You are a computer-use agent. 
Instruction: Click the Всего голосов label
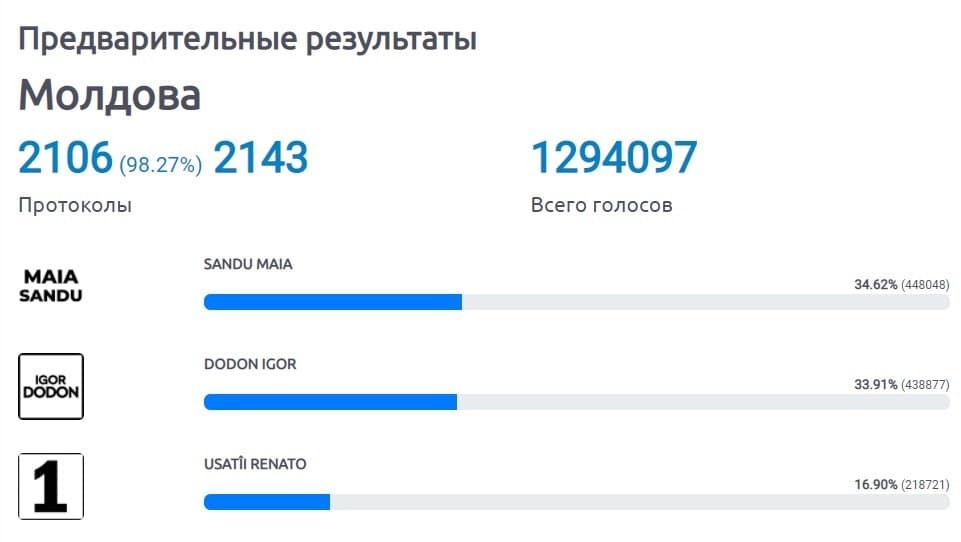pos(601,205)
